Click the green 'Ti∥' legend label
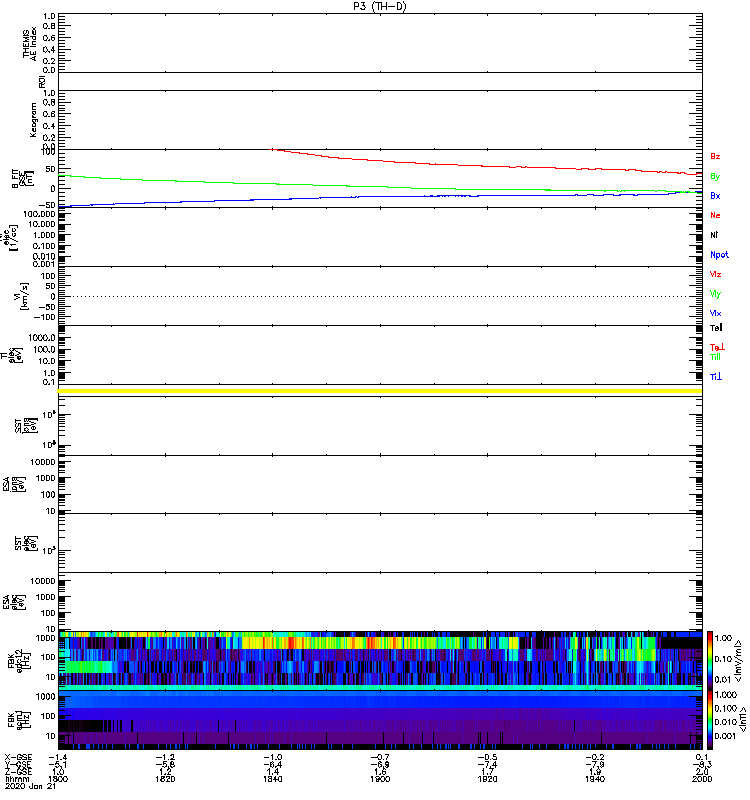750x800 pixels. tap(715, 357)
